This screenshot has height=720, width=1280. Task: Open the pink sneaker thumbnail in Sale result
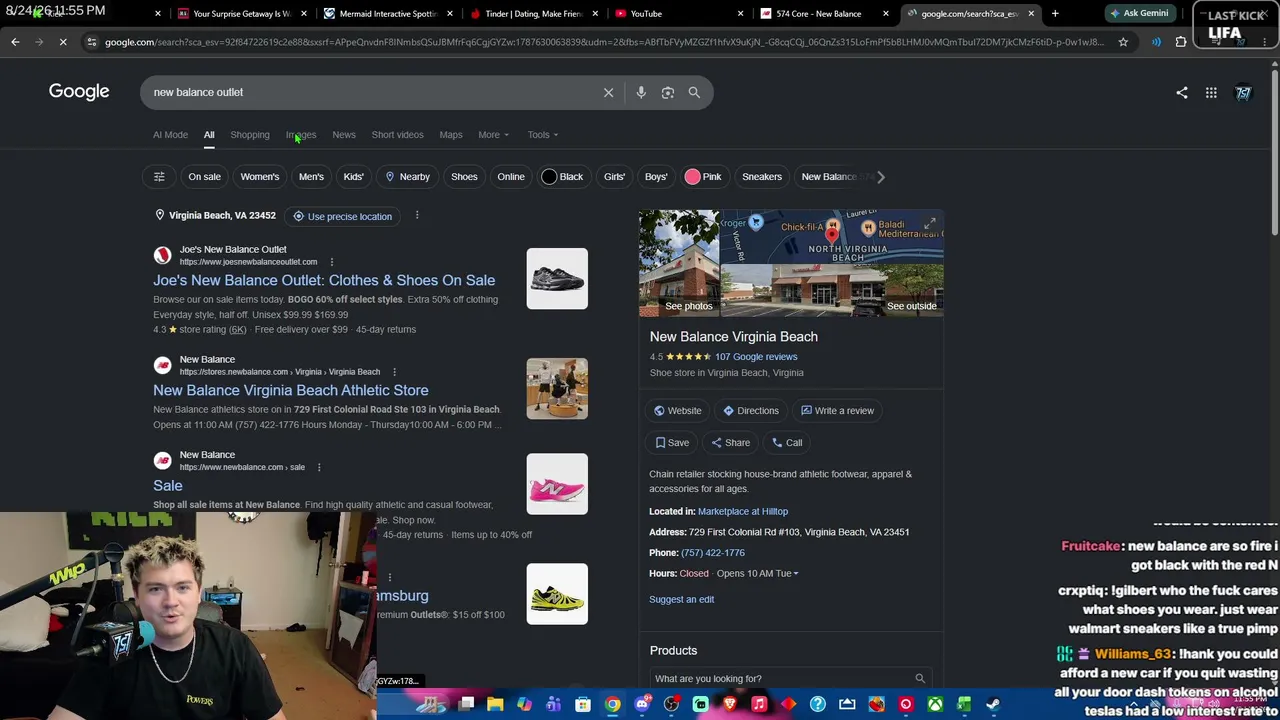pyautogui.click(x=557, y=485)
